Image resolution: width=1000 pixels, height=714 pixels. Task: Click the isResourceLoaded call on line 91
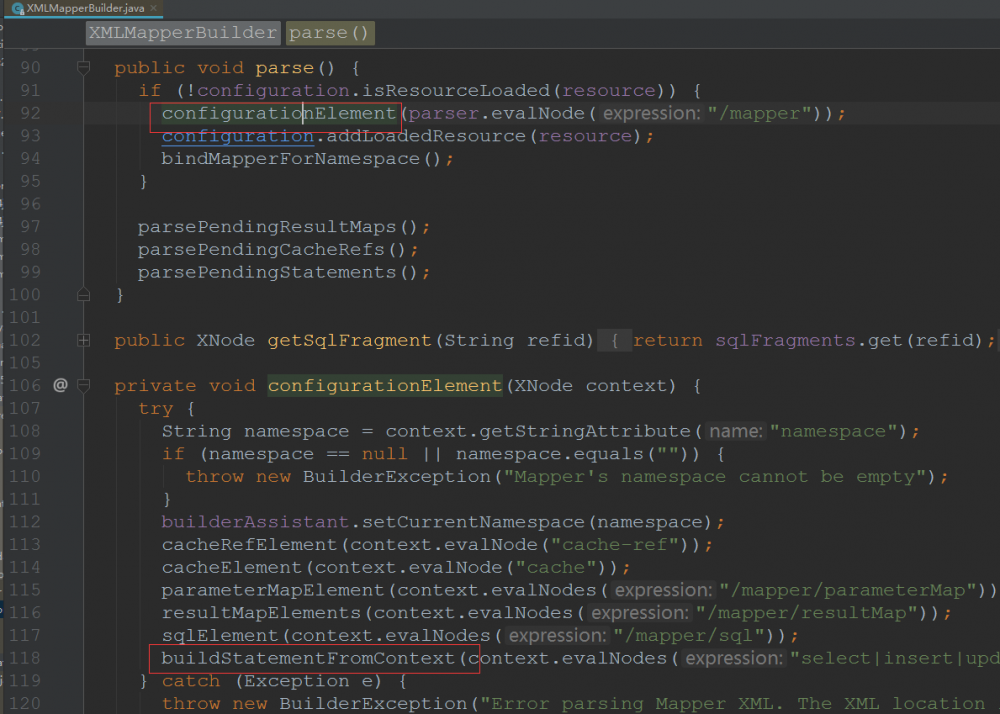tap(455, 91)
